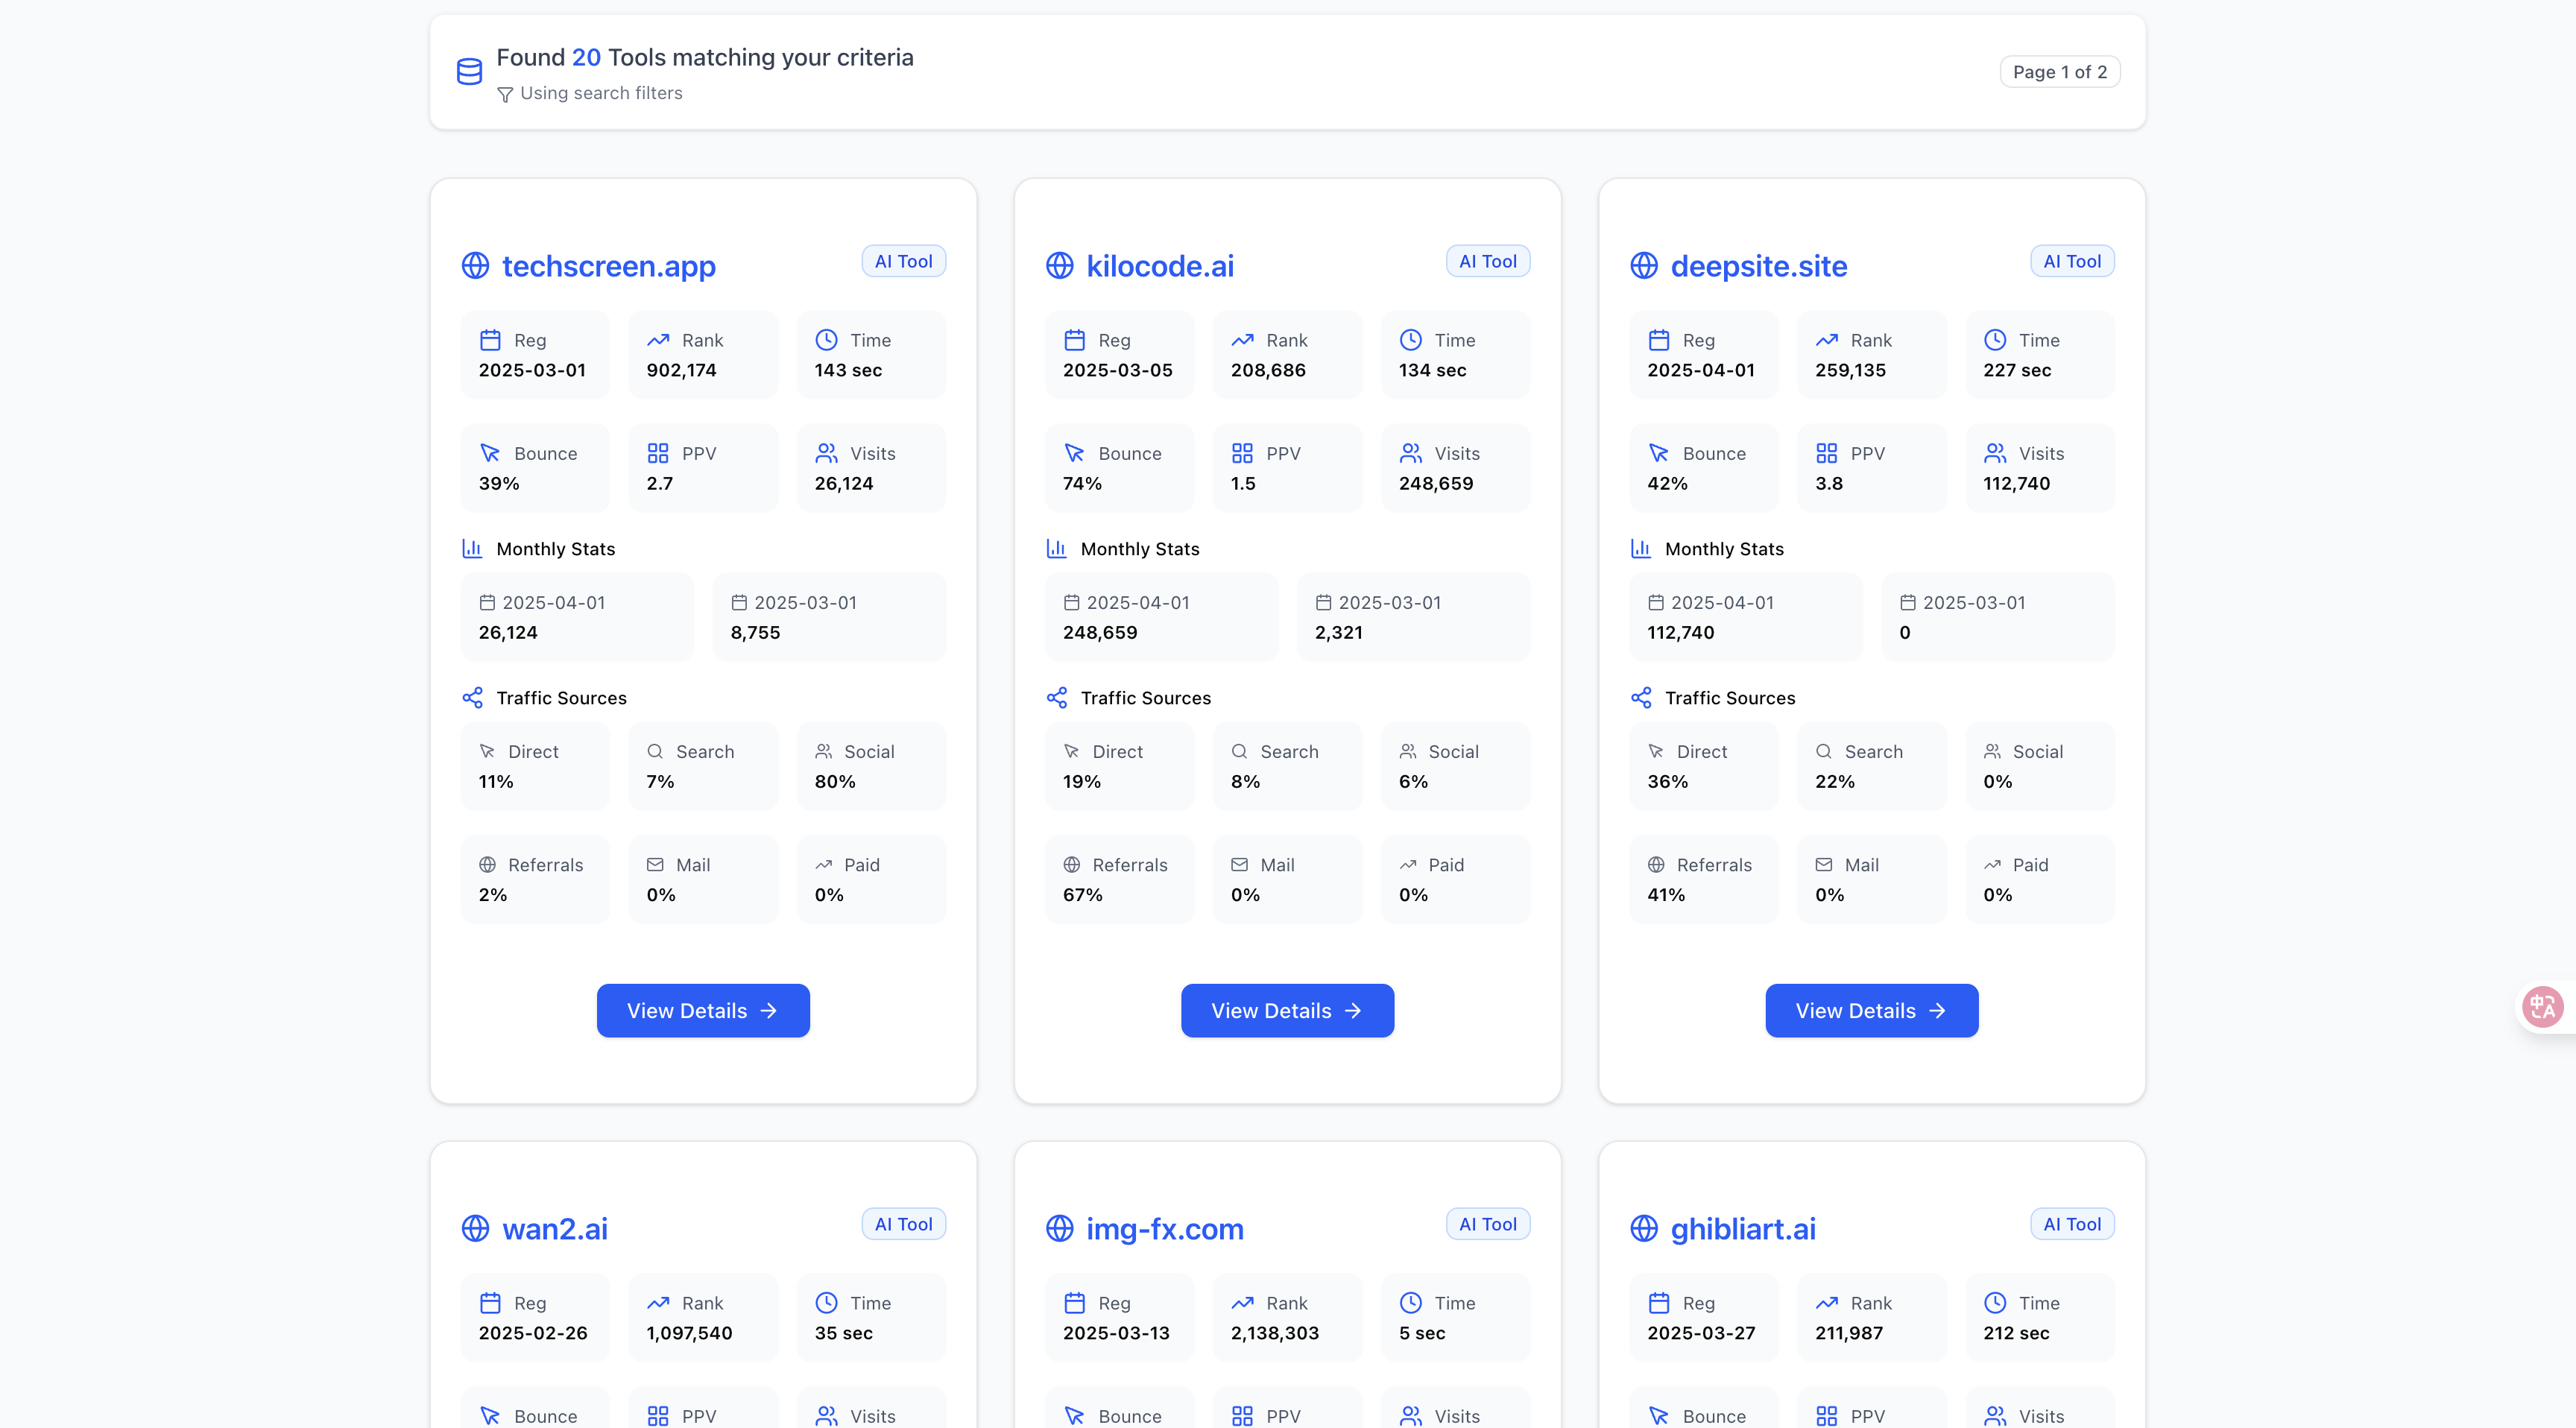Viewport: 2576px width, 1428px height.
Task: Click the globe icon next to deepsite.site
Action: click(x=1644, y=266)
